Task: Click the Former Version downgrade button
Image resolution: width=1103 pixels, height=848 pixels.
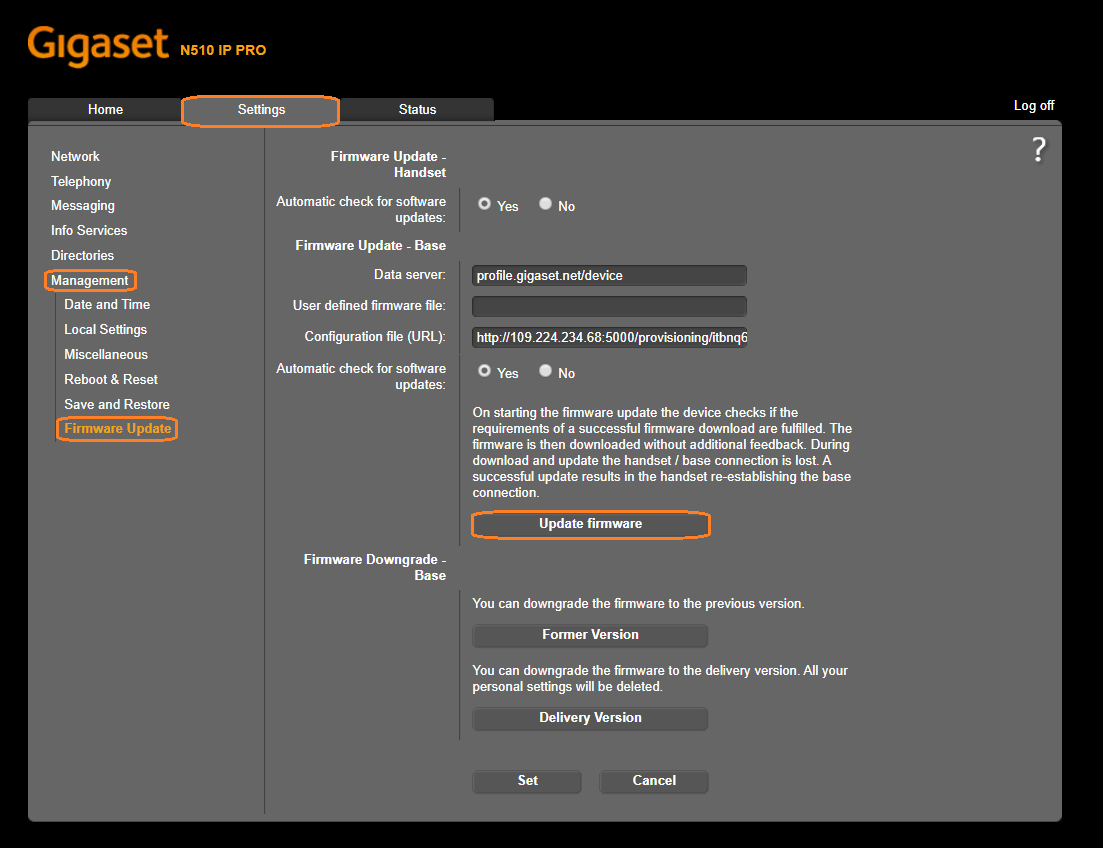Action: pyautogui.click(x=590, y=635)
